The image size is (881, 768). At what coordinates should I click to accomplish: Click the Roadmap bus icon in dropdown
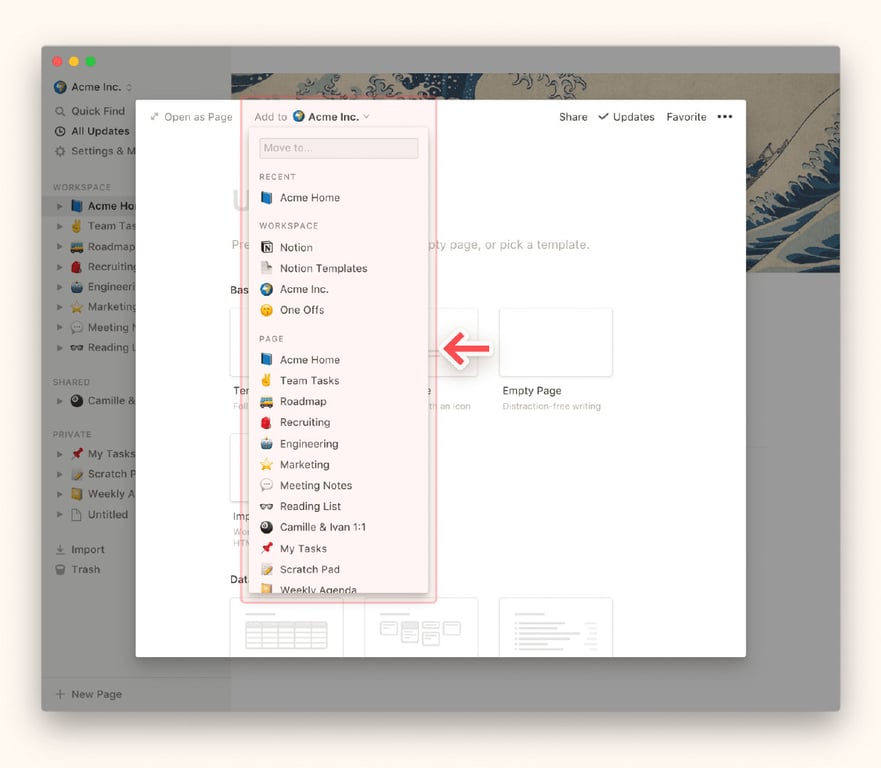coord(266,401)
